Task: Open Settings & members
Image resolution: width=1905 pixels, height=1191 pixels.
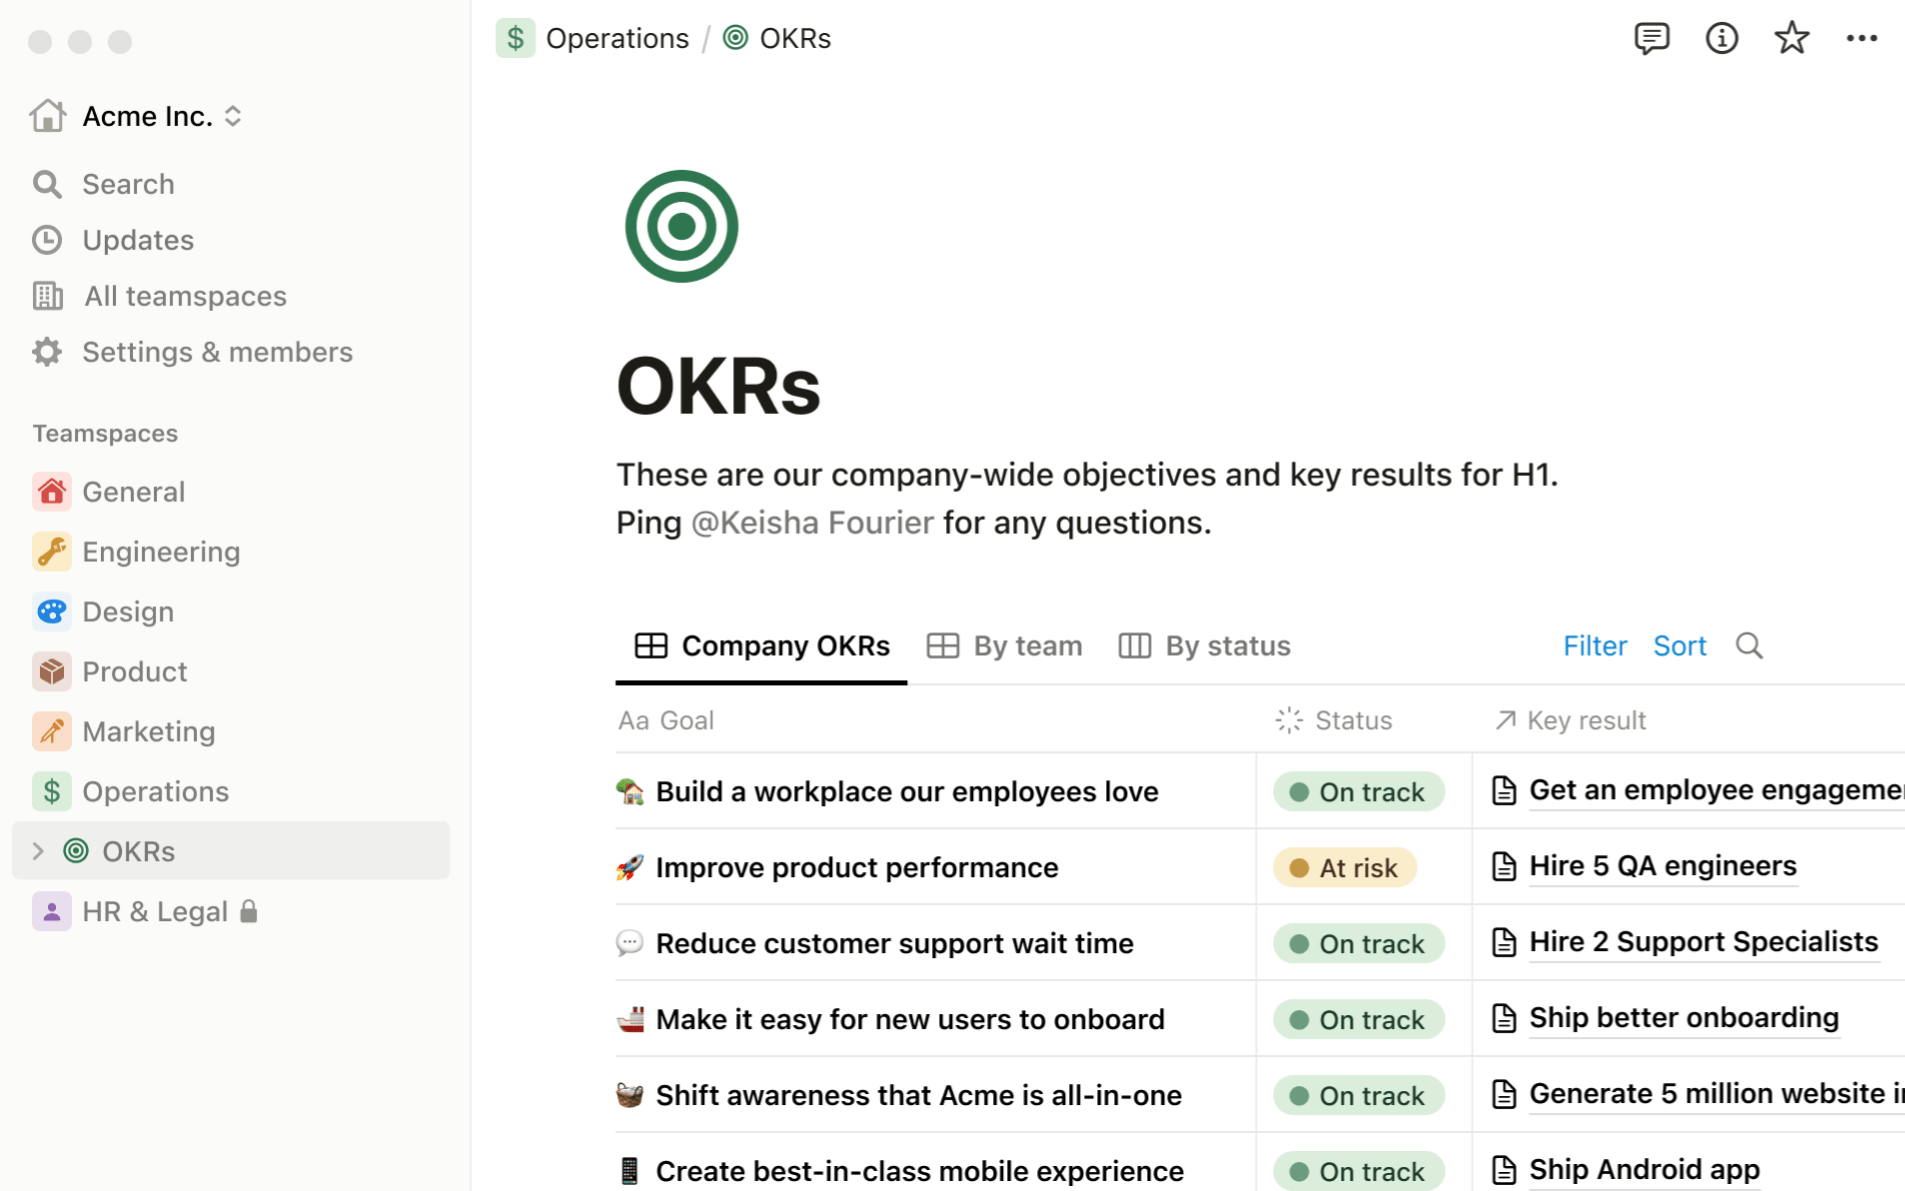Action: tap(217, 352)
